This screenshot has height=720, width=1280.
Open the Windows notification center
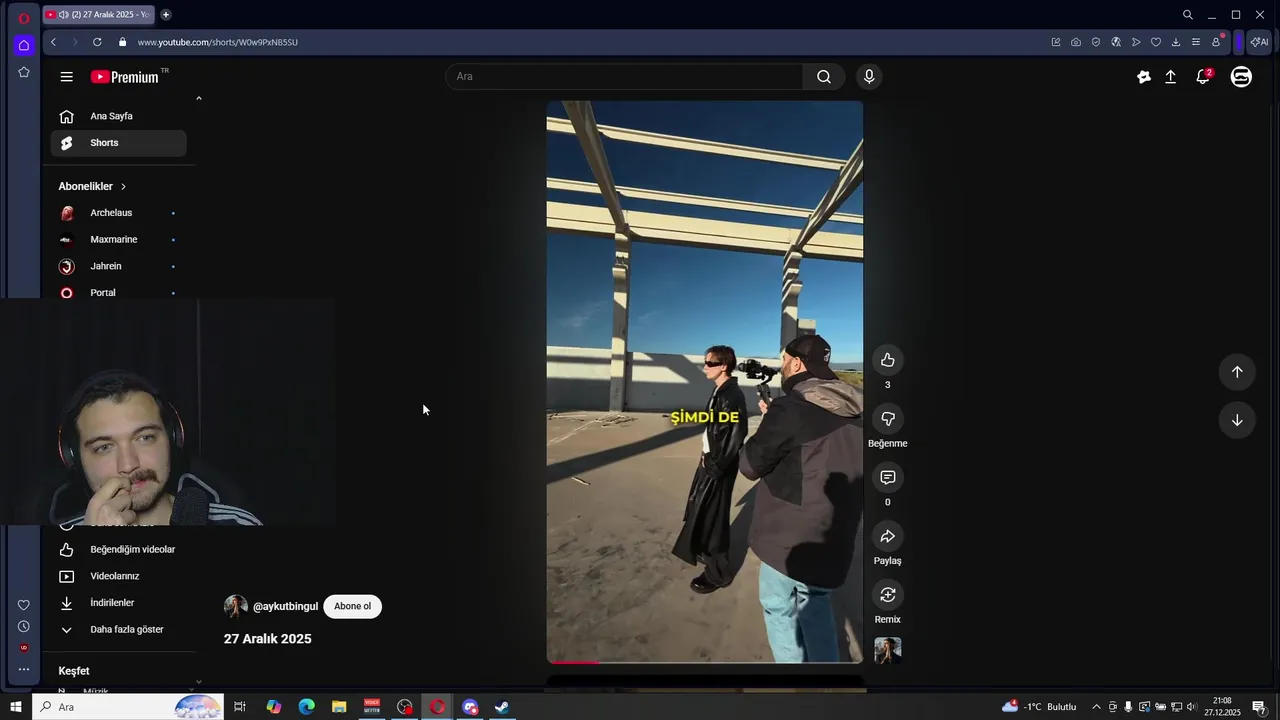[1259, 707]
